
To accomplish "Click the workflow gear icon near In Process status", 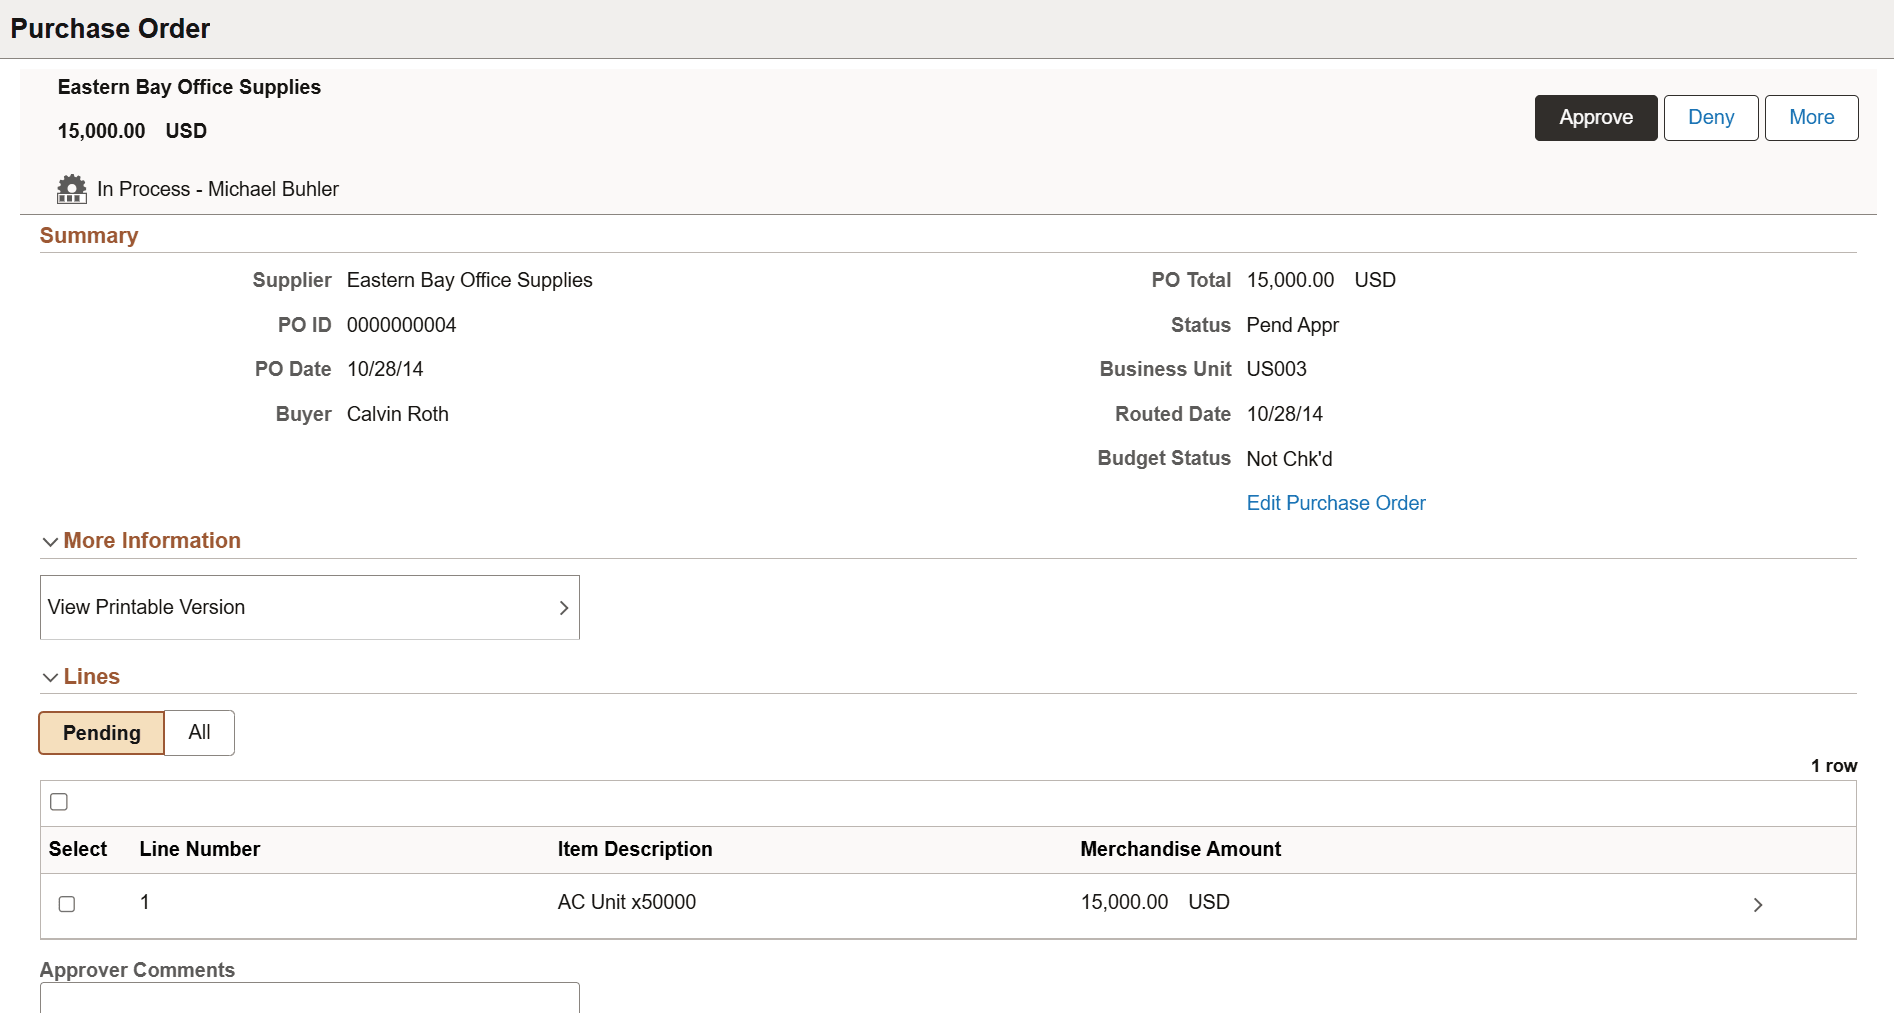I will (71, 189).
